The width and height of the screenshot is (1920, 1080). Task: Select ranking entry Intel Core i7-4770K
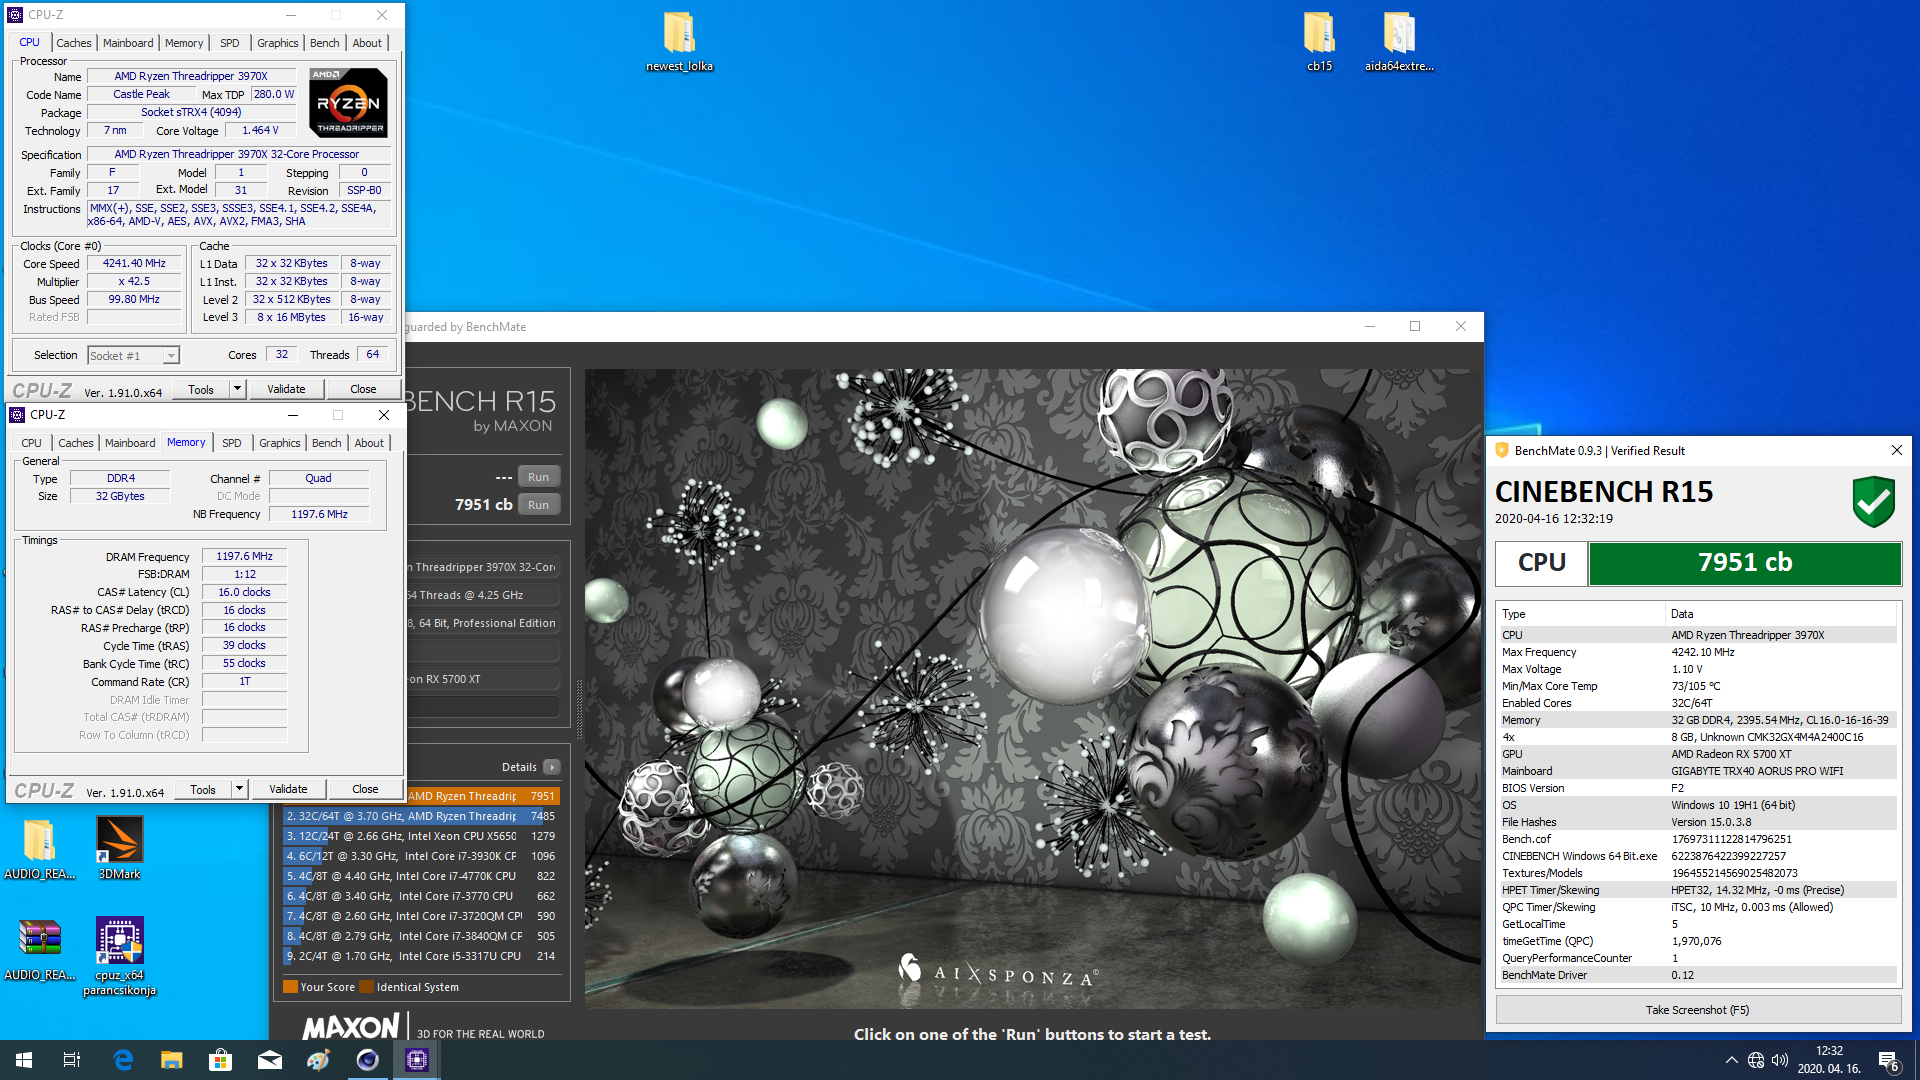421,876
